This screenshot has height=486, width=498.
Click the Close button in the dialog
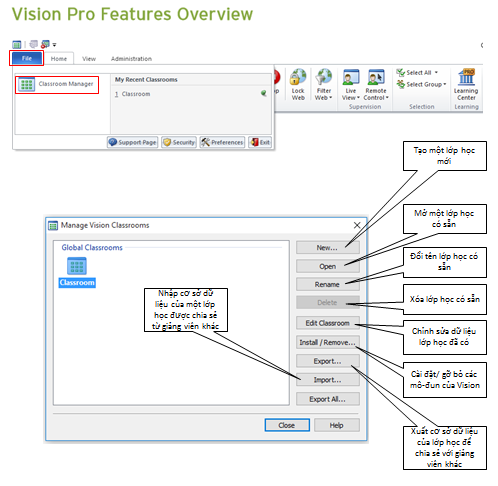click(x=287, y=425)
